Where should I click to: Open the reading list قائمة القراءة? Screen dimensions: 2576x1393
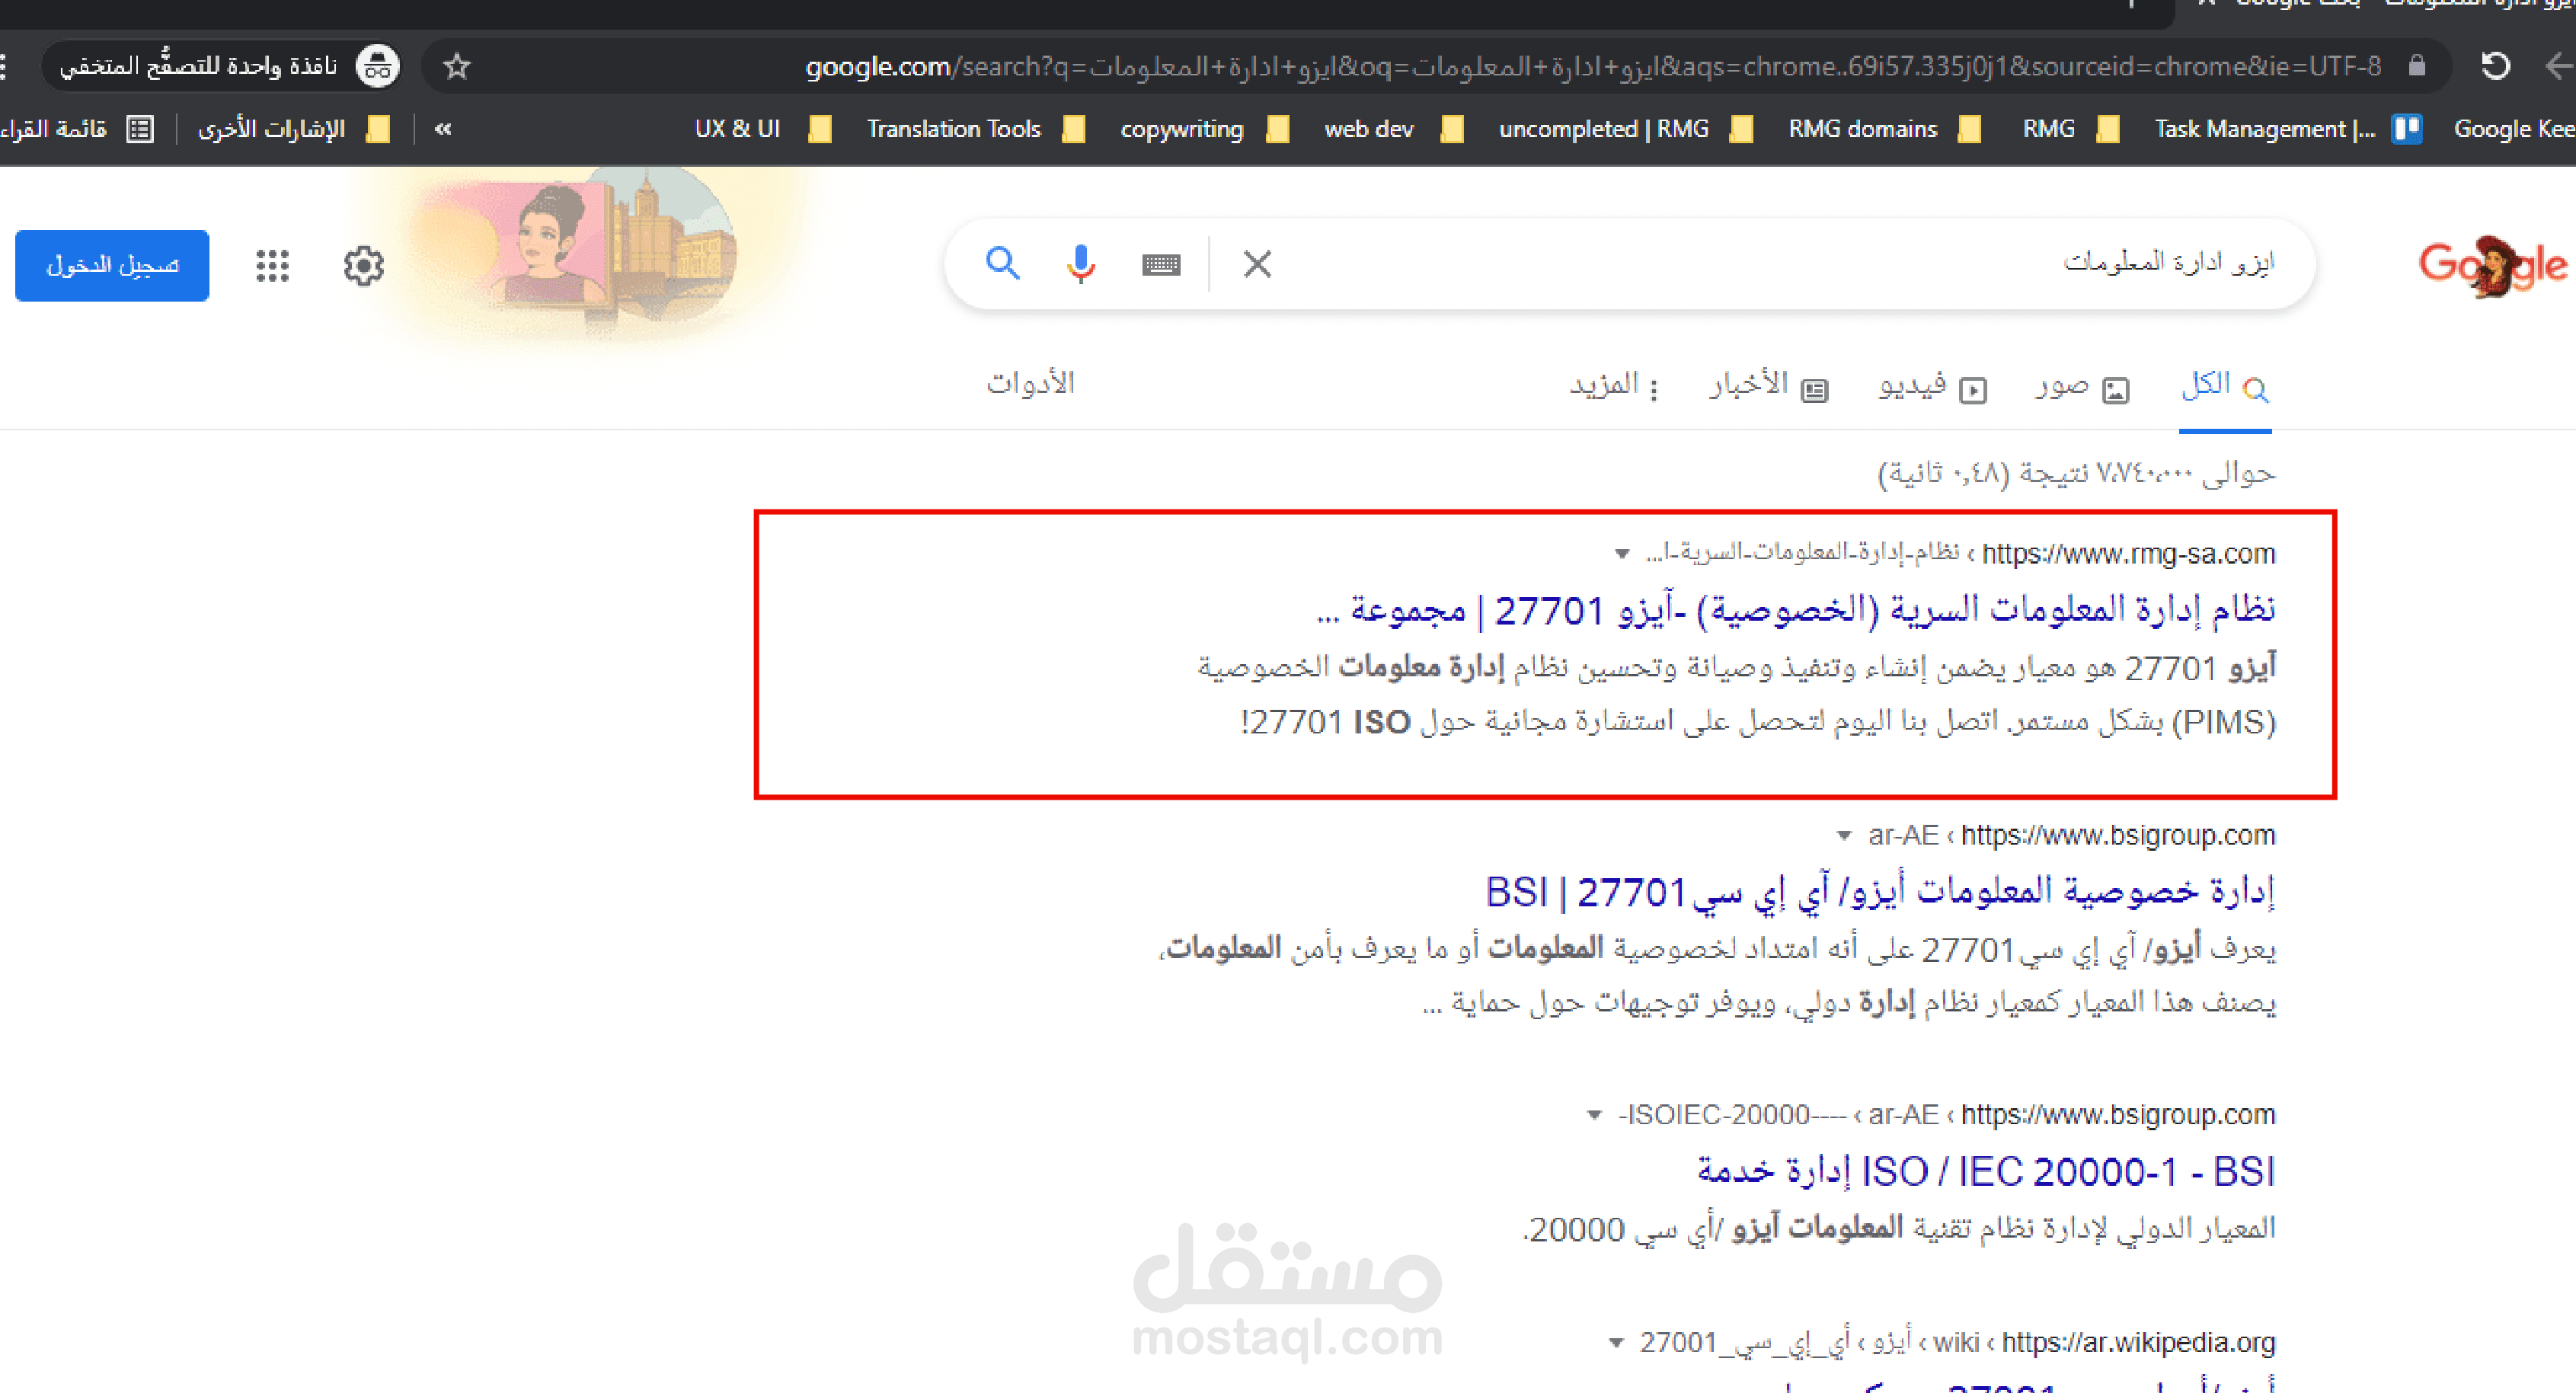coord(78,129)
